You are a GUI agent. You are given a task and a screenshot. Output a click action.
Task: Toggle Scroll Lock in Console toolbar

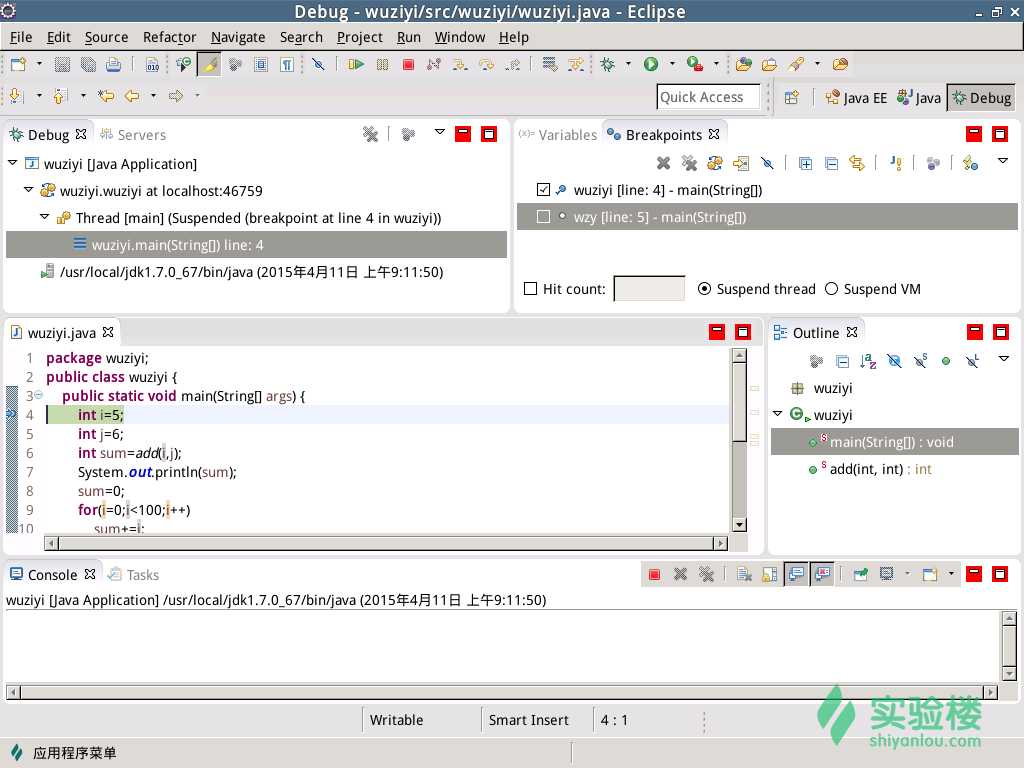[x=770, y=574]
